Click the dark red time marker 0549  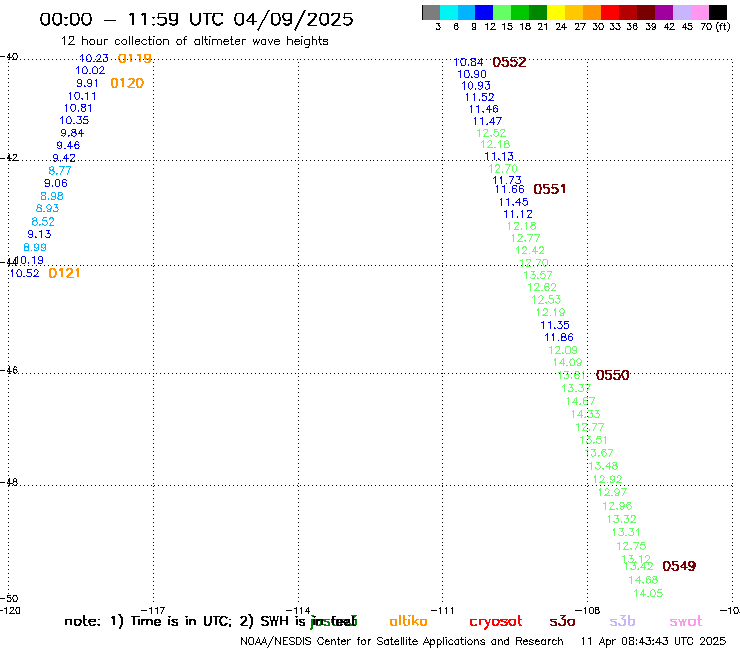tap(680, 566)
